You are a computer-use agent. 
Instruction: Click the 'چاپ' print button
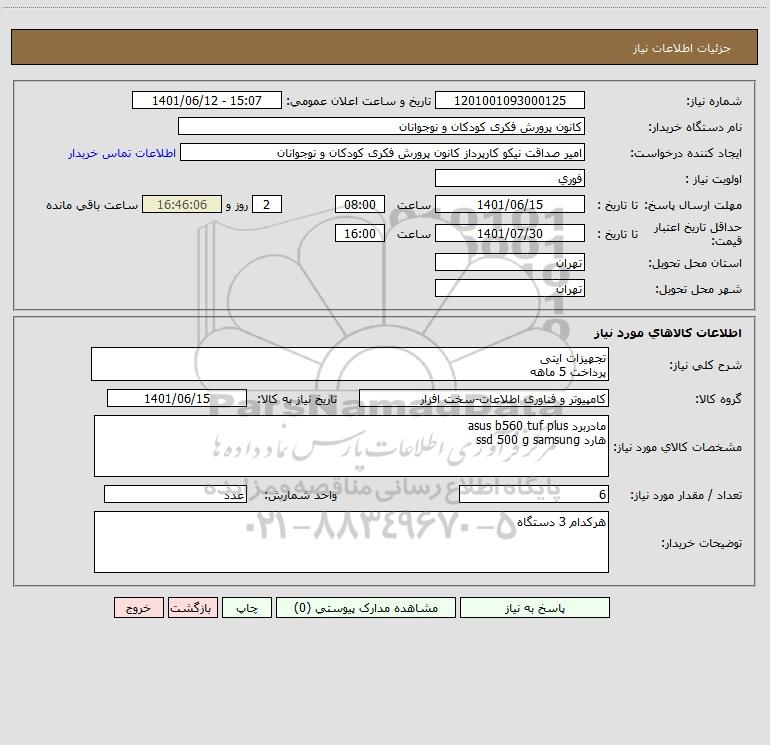click(247, 607)
